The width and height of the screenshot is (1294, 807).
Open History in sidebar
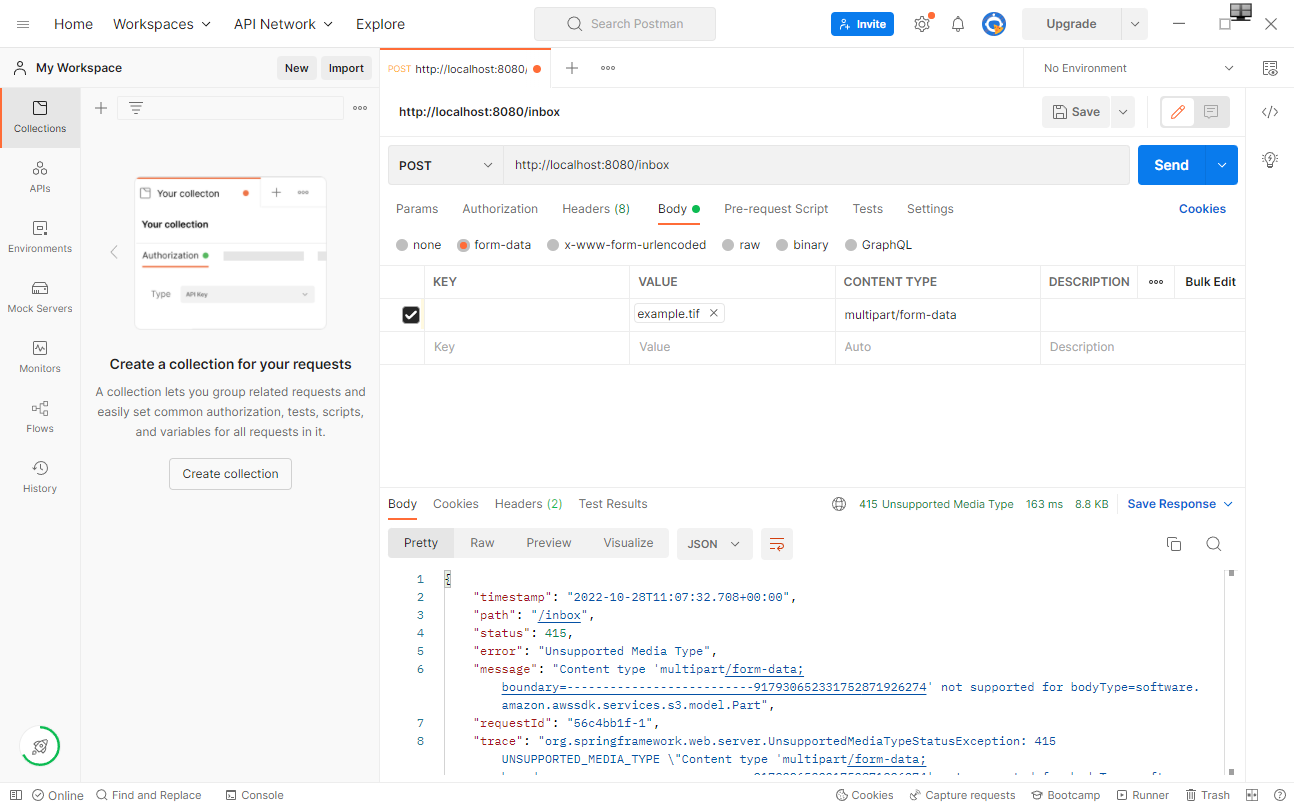coord(40,477)
